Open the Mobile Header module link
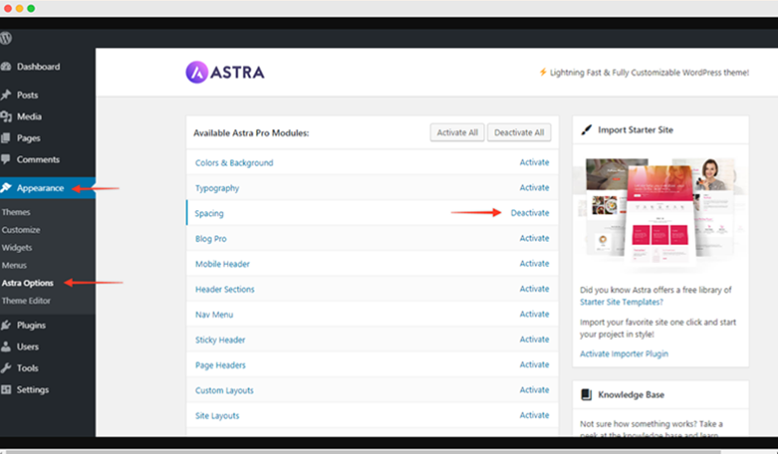This screenshot has height=454, width=778. click(222, 264)
